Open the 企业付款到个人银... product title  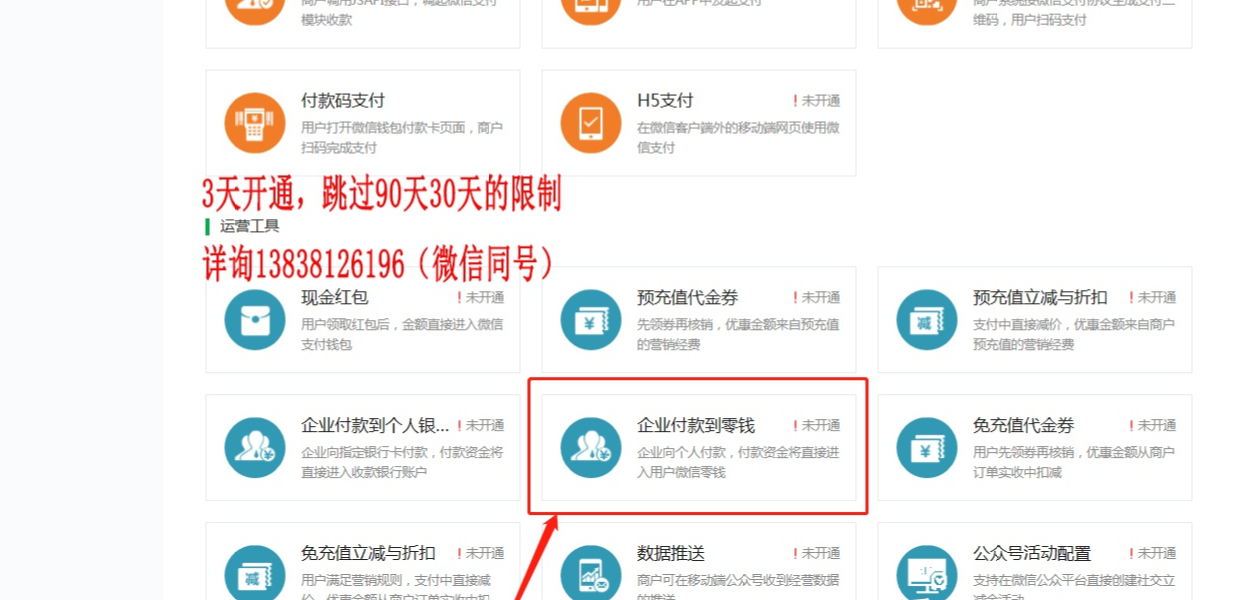[375, 426]
